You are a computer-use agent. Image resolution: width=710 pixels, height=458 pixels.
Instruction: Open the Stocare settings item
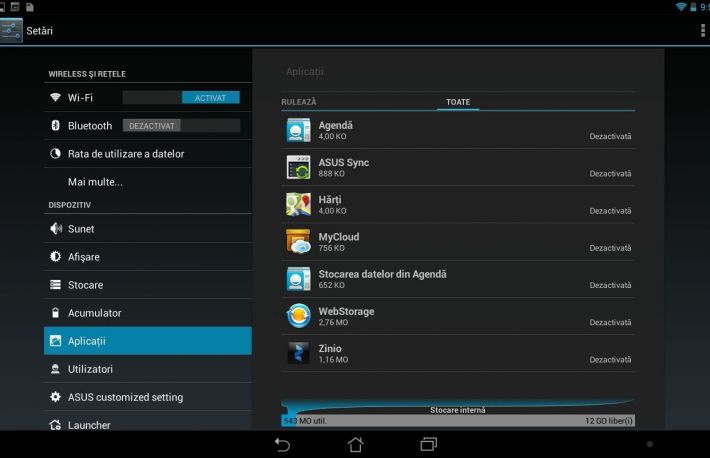pos(85,285)
